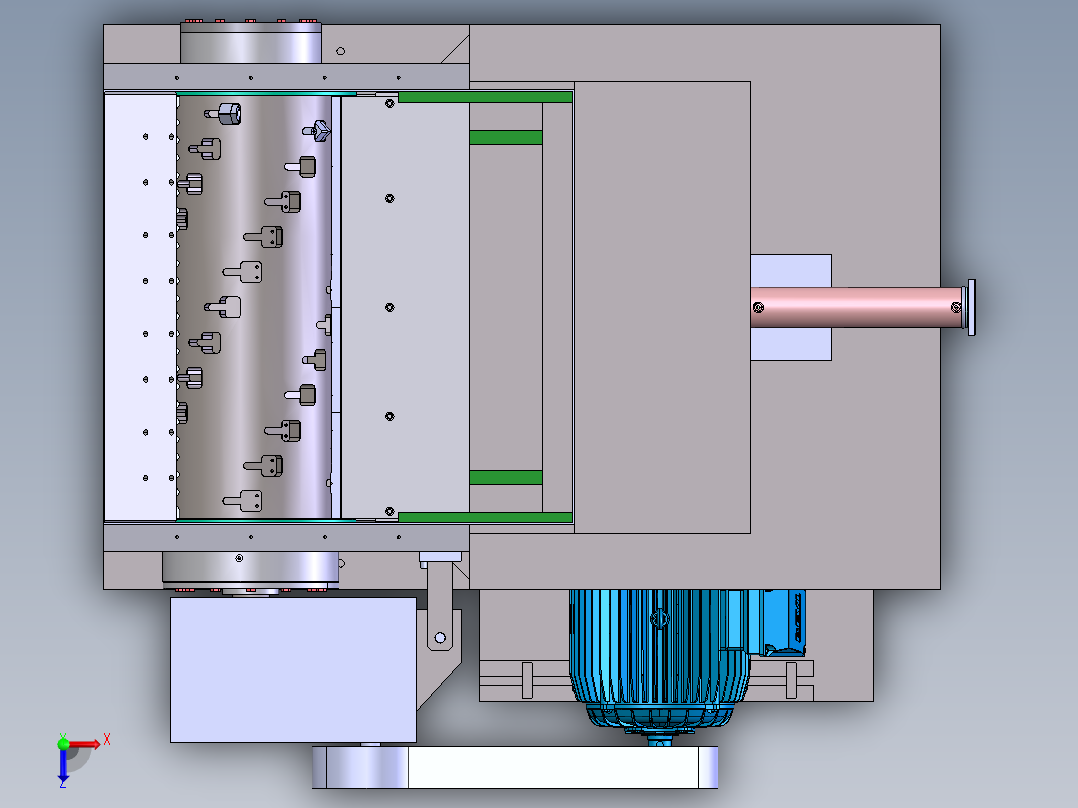The width and height of the screenshot is (1078, 808).
Task: Select the top long green guide bar
Action: coord(485,97)
